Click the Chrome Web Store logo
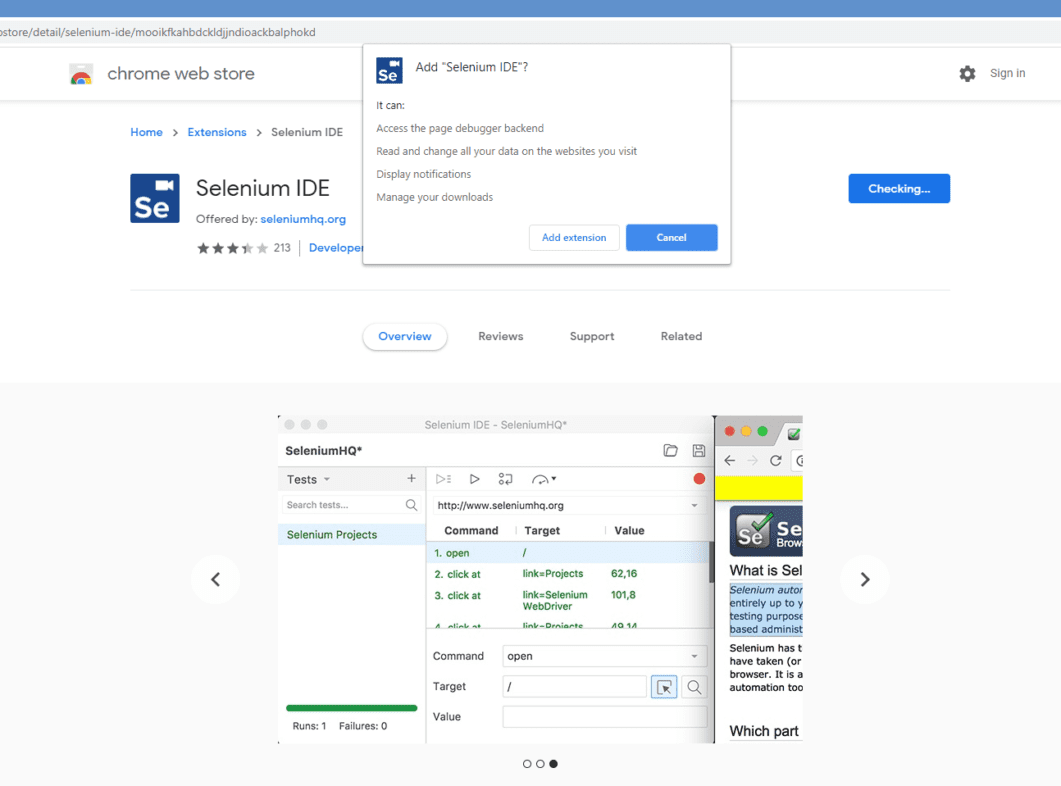Screen dimensions: 1061x786 tap(81, 74)
